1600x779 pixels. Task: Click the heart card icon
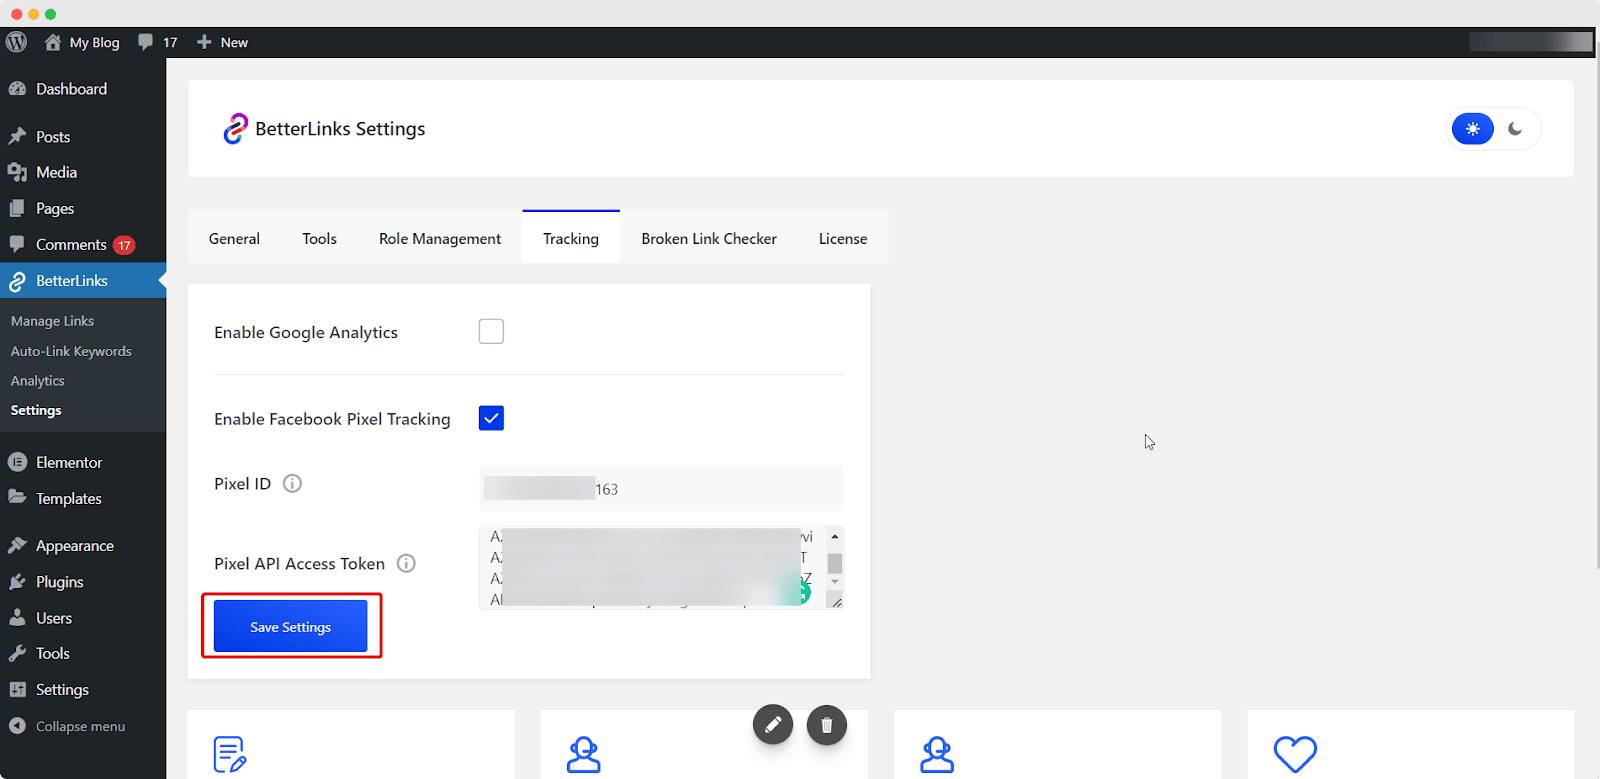tap(1295, 754)
